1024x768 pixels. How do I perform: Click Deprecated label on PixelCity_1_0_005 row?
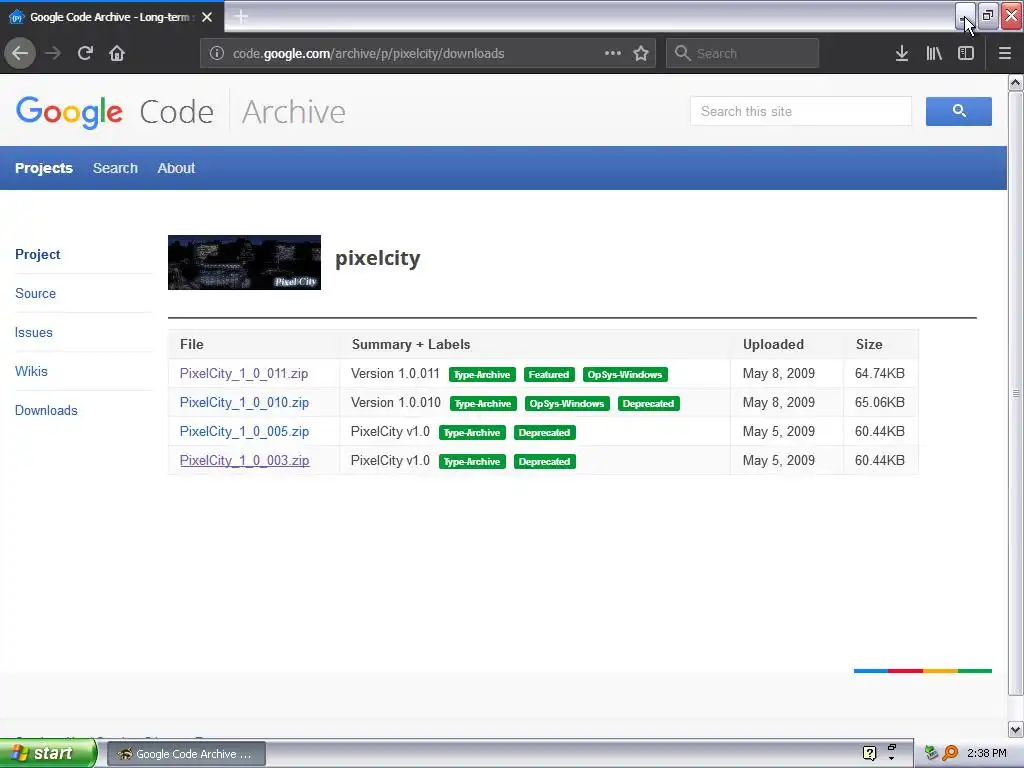click(545, 432)
